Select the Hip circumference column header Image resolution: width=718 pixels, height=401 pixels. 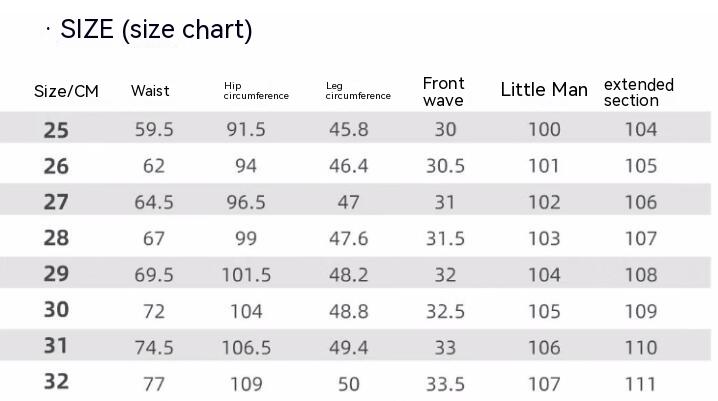256,91
